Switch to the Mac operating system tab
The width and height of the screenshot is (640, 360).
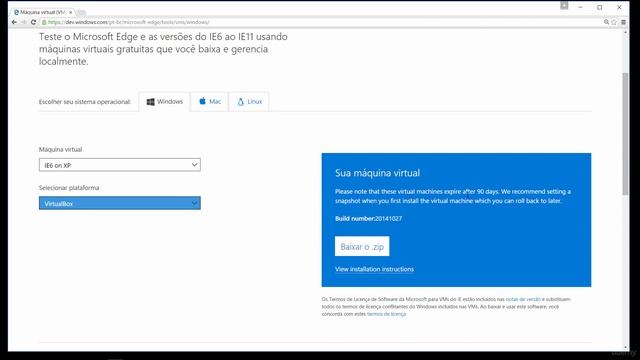click(210, 102)
